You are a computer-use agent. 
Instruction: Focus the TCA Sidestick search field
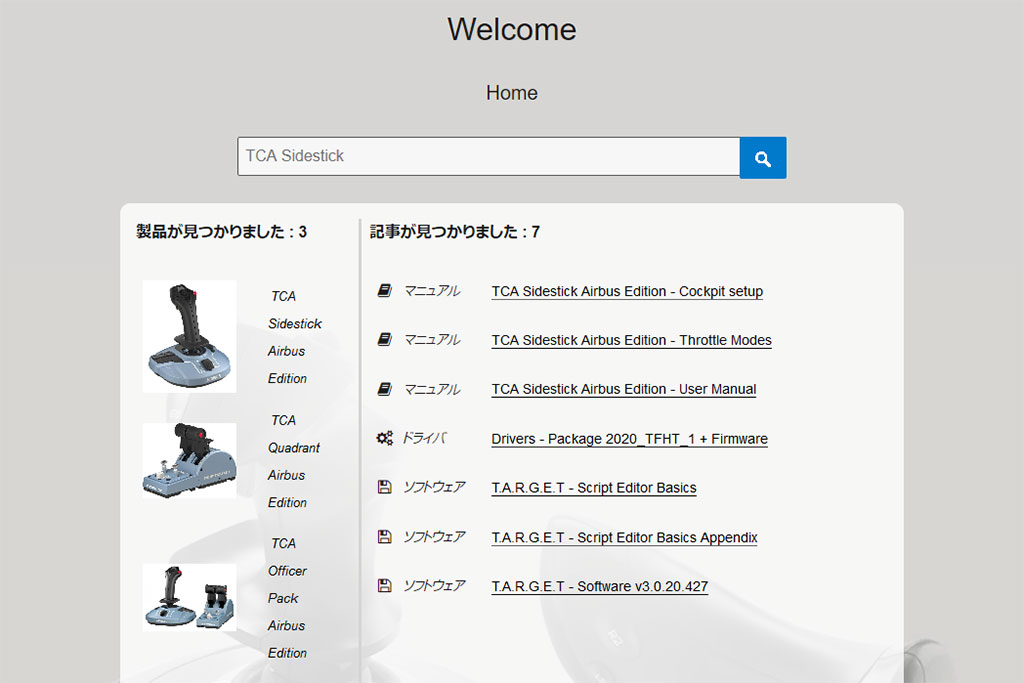488,156
